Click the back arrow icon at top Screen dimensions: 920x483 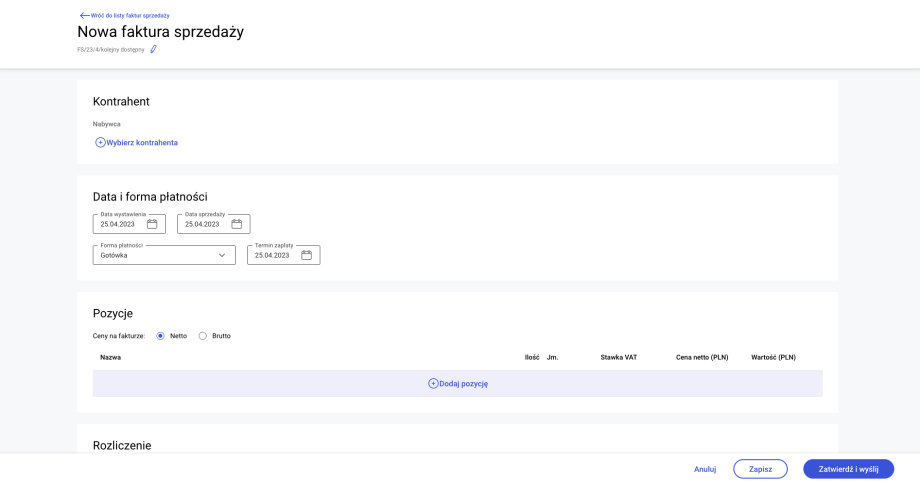(84, 16)
